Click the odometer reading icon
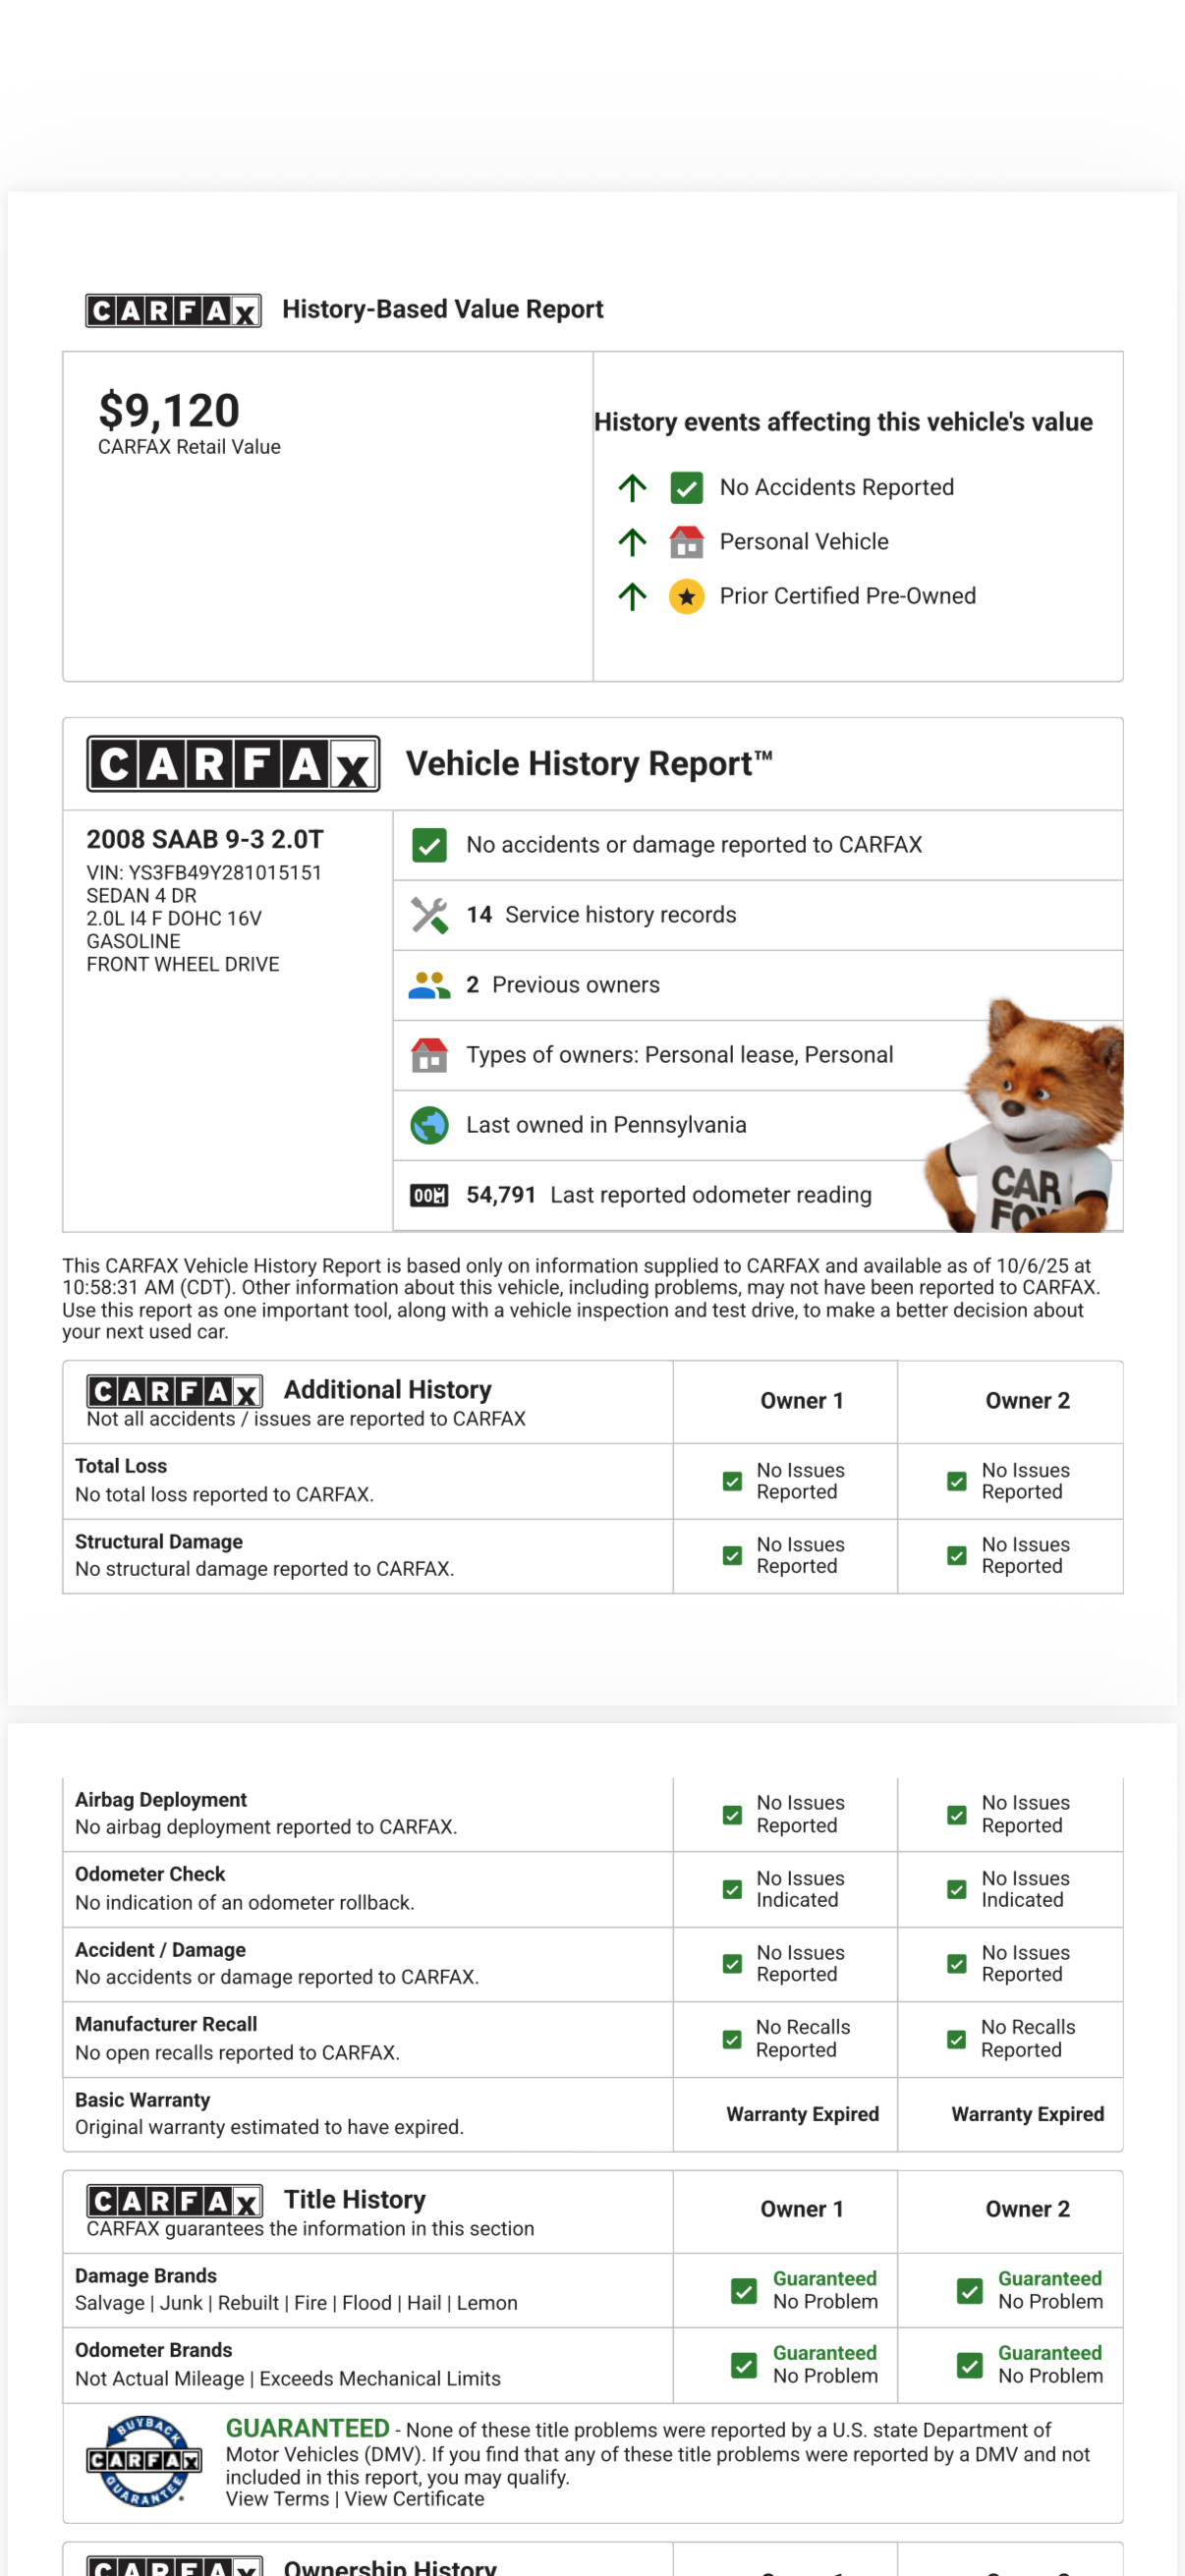1185x2576 pixels. pos(429,1195)
